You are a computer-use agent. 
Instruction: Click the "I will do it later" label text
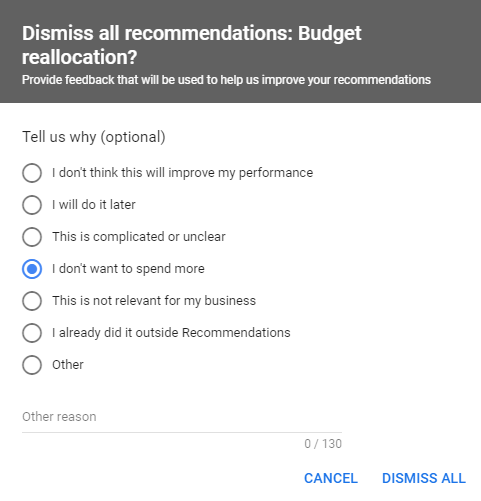[x=94, y=205]
